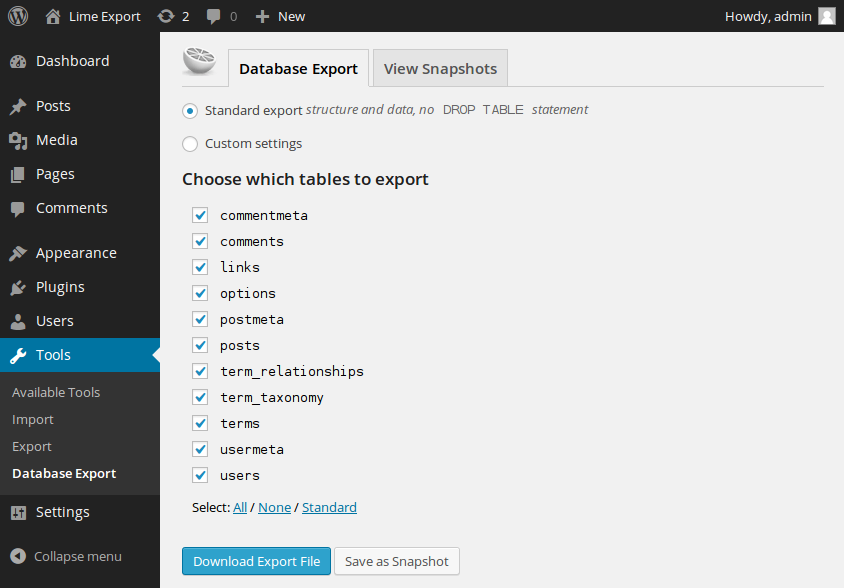Click the Save as Snapshot button
This screenshot has height=588, width=844.
[397, 561]
